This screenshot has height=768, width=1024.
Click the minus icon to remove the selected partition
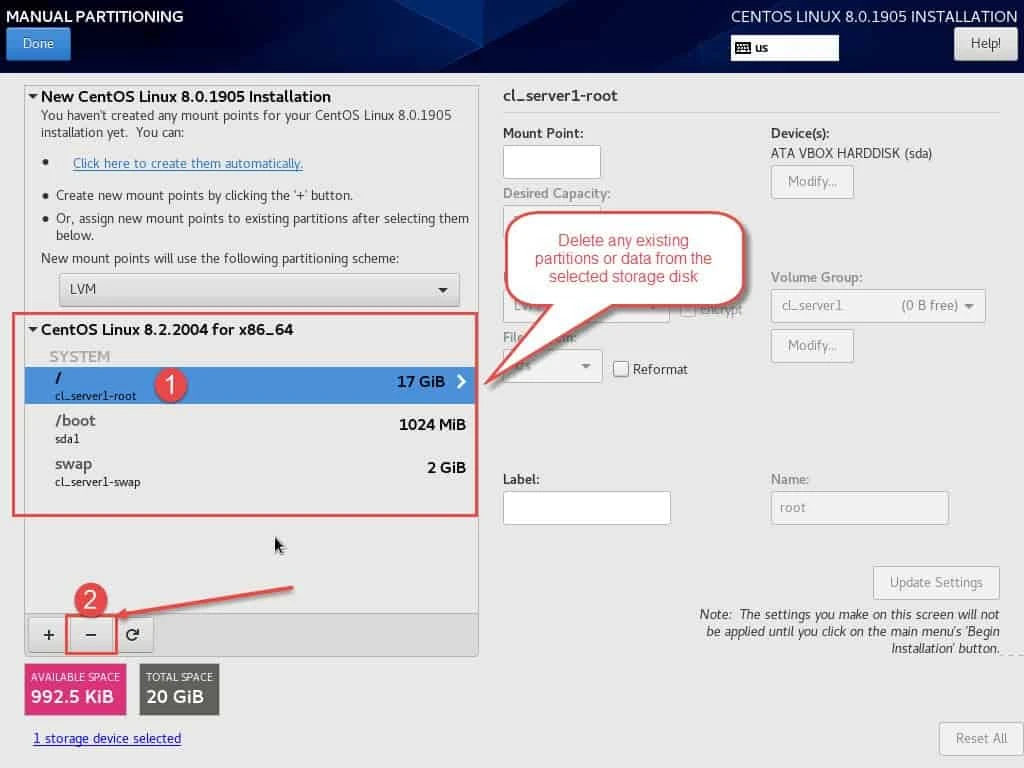pos(89,635)
